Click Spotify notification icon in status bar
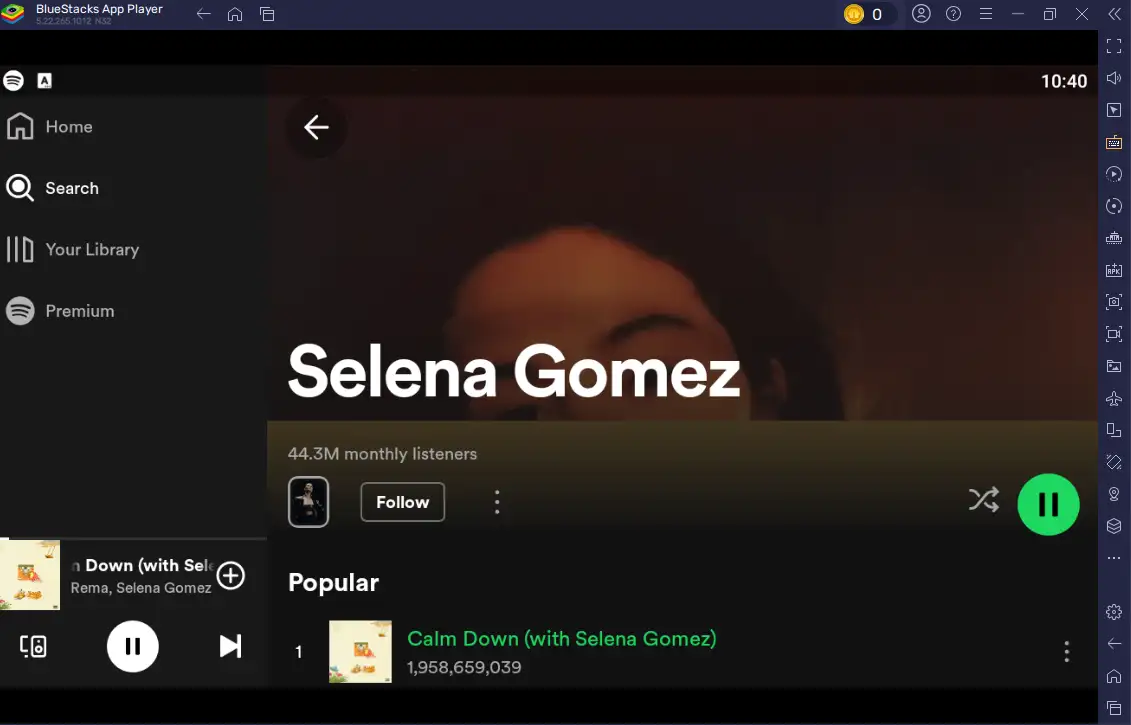This screenshot has height=725, width=1131. coord(14,81)
